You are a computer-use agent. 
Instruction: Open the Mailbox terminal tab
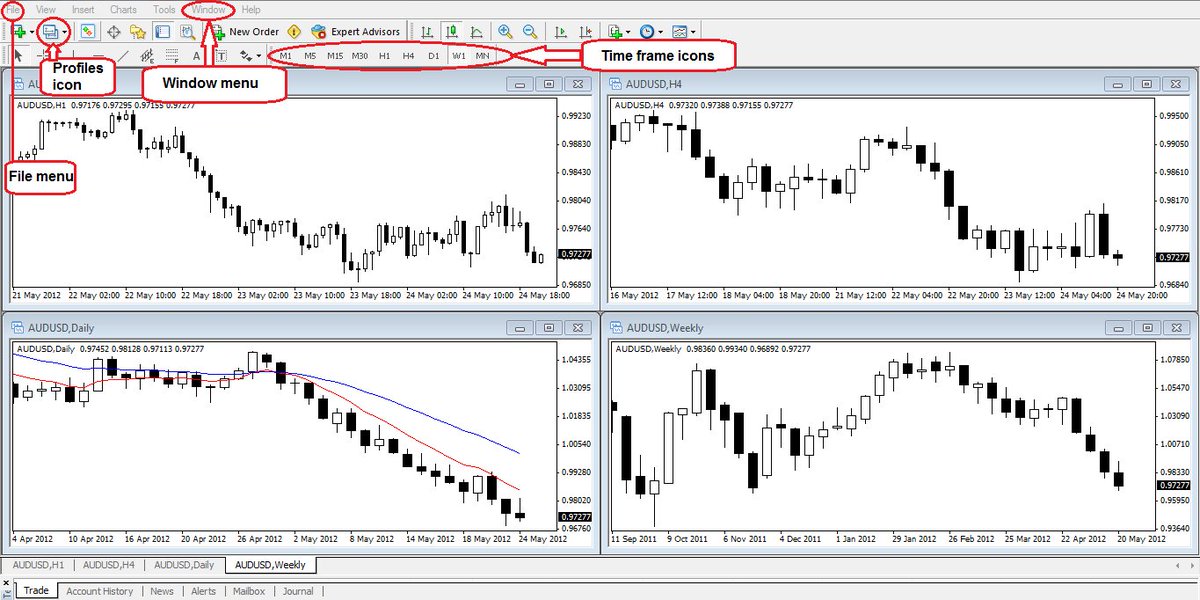pyautogui.click(x=249, y=591)
